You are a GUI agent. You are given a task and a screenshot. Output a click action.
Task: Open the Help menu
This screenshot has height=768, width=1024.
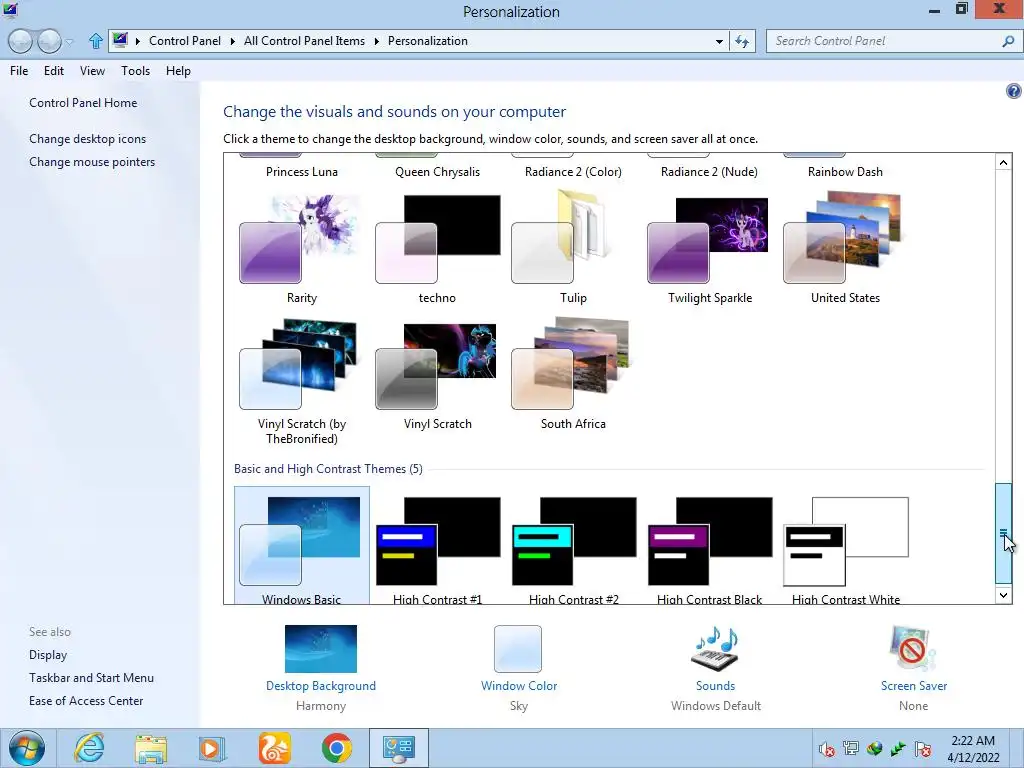coord(178,71)
